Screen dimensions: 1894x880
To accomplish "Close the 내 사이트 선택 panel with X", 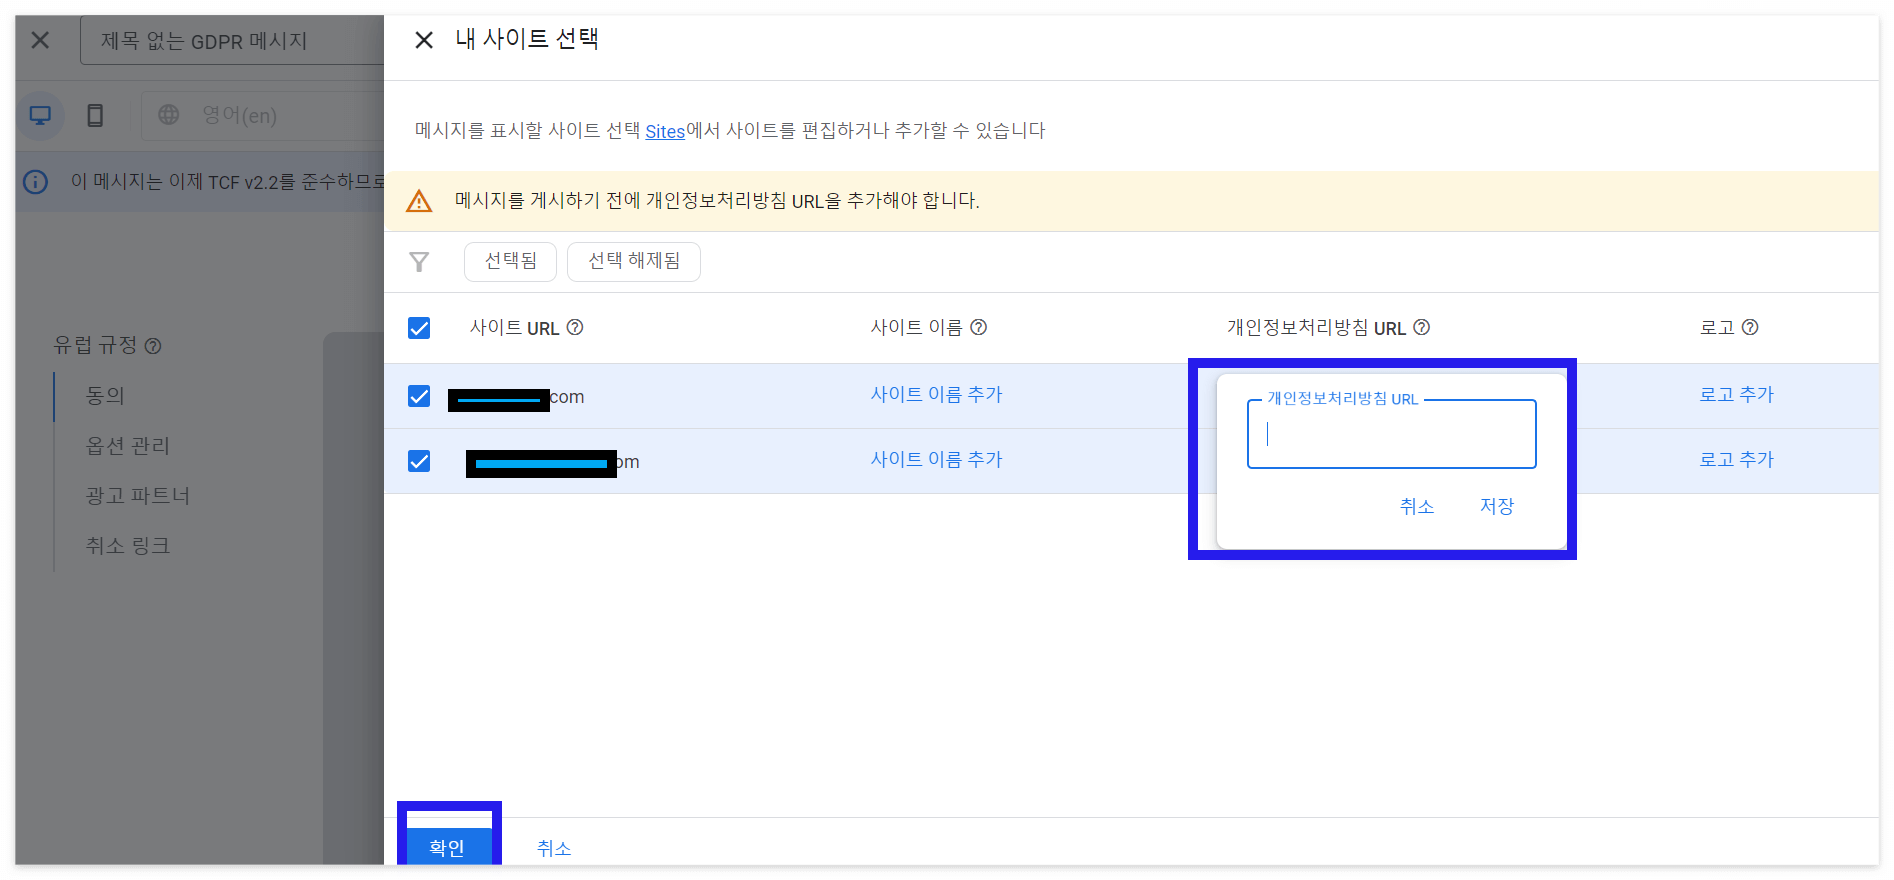I will coord(424,40).
